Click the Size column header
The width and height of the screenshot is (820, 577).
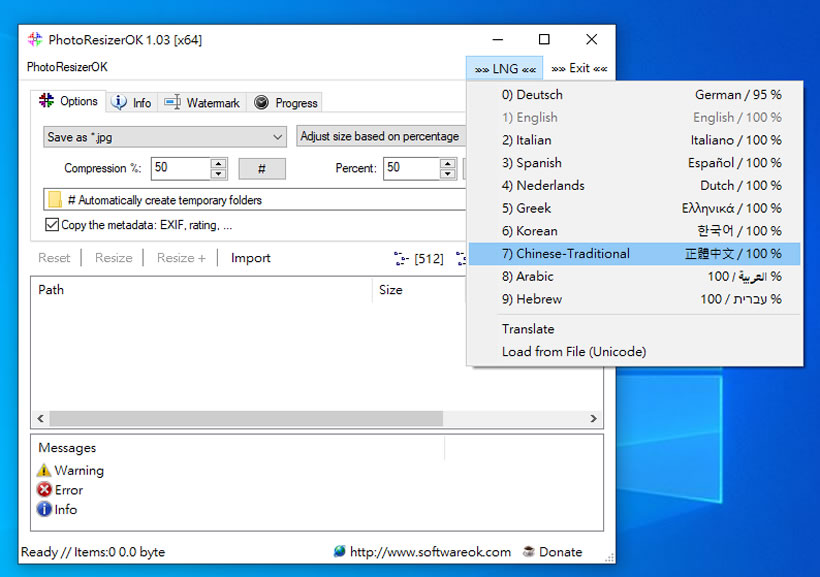point(419,290)
